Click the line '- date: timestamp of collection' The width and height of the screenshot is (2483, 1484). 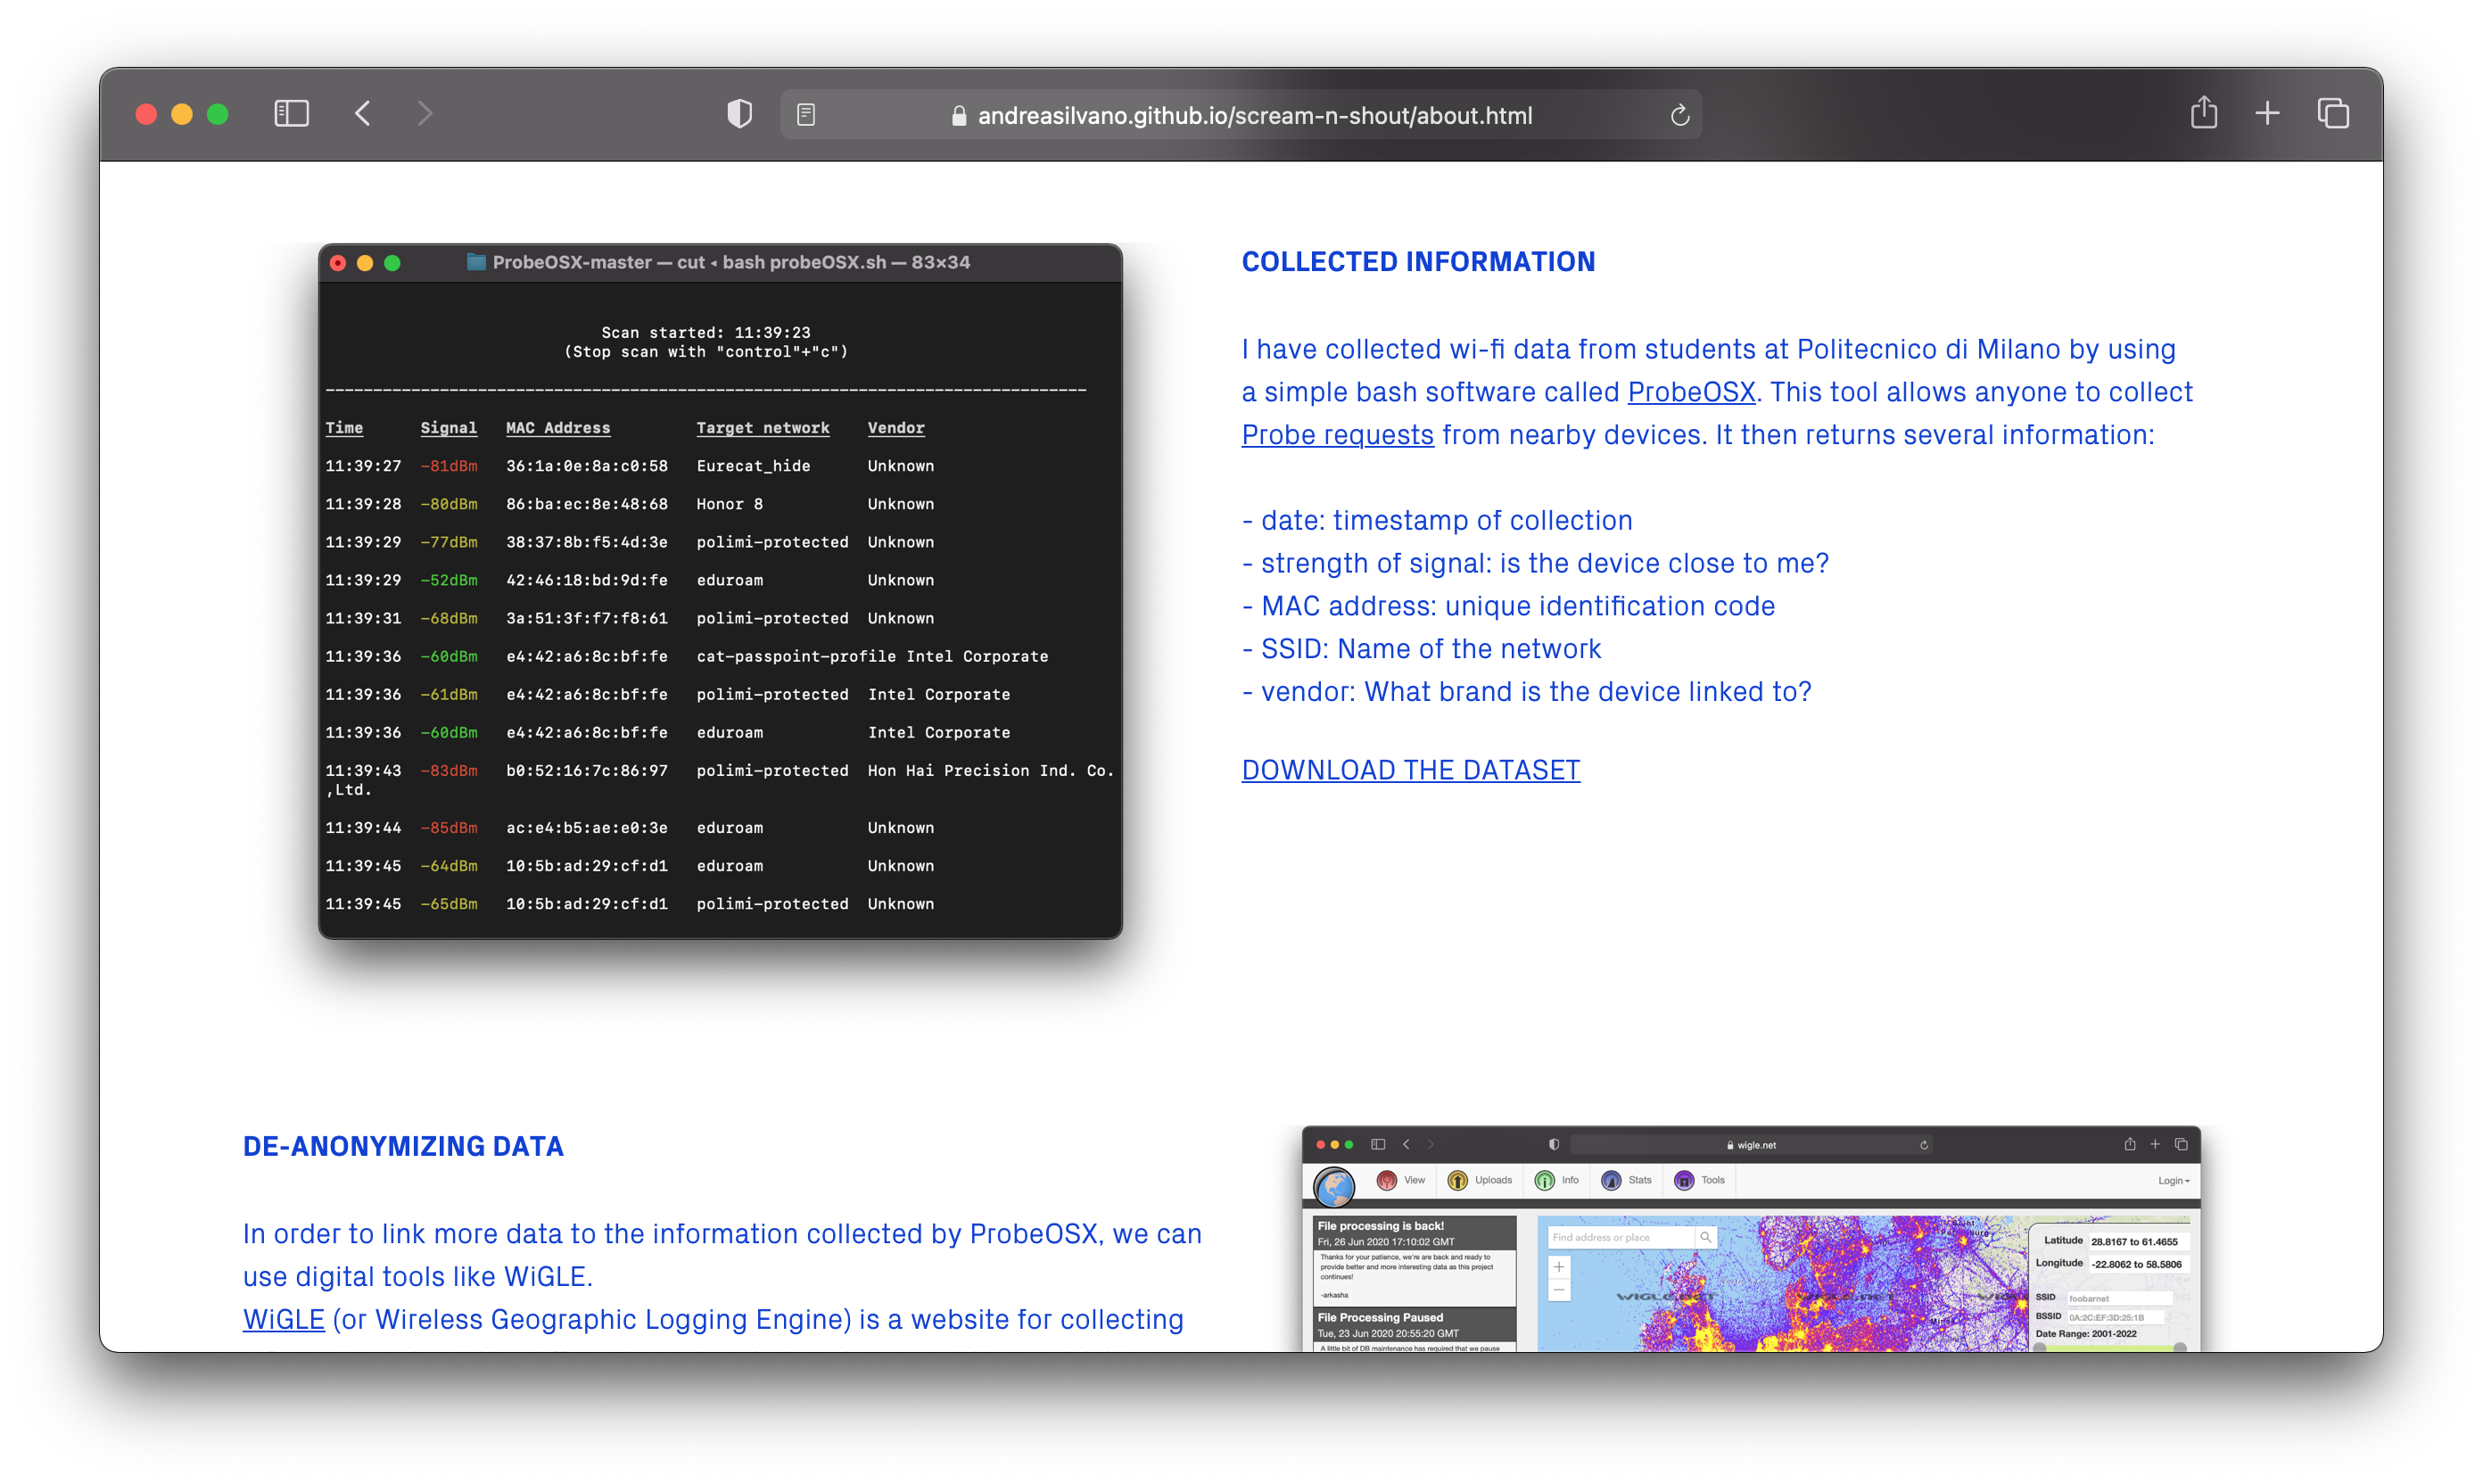[x=1437, y=520]
